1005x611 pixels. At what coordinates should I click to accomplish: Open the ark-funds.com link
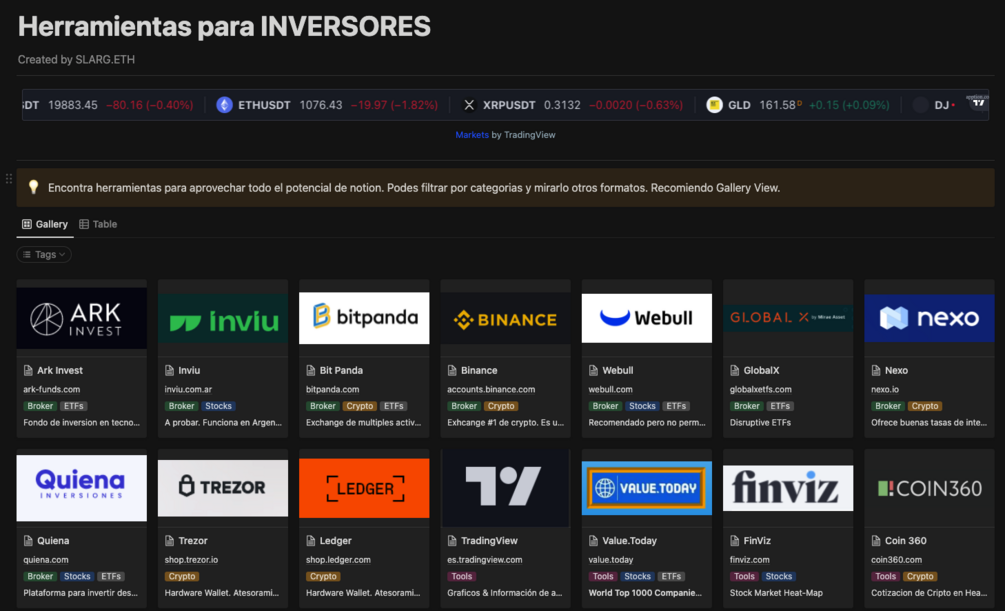[x=52, y=389]
